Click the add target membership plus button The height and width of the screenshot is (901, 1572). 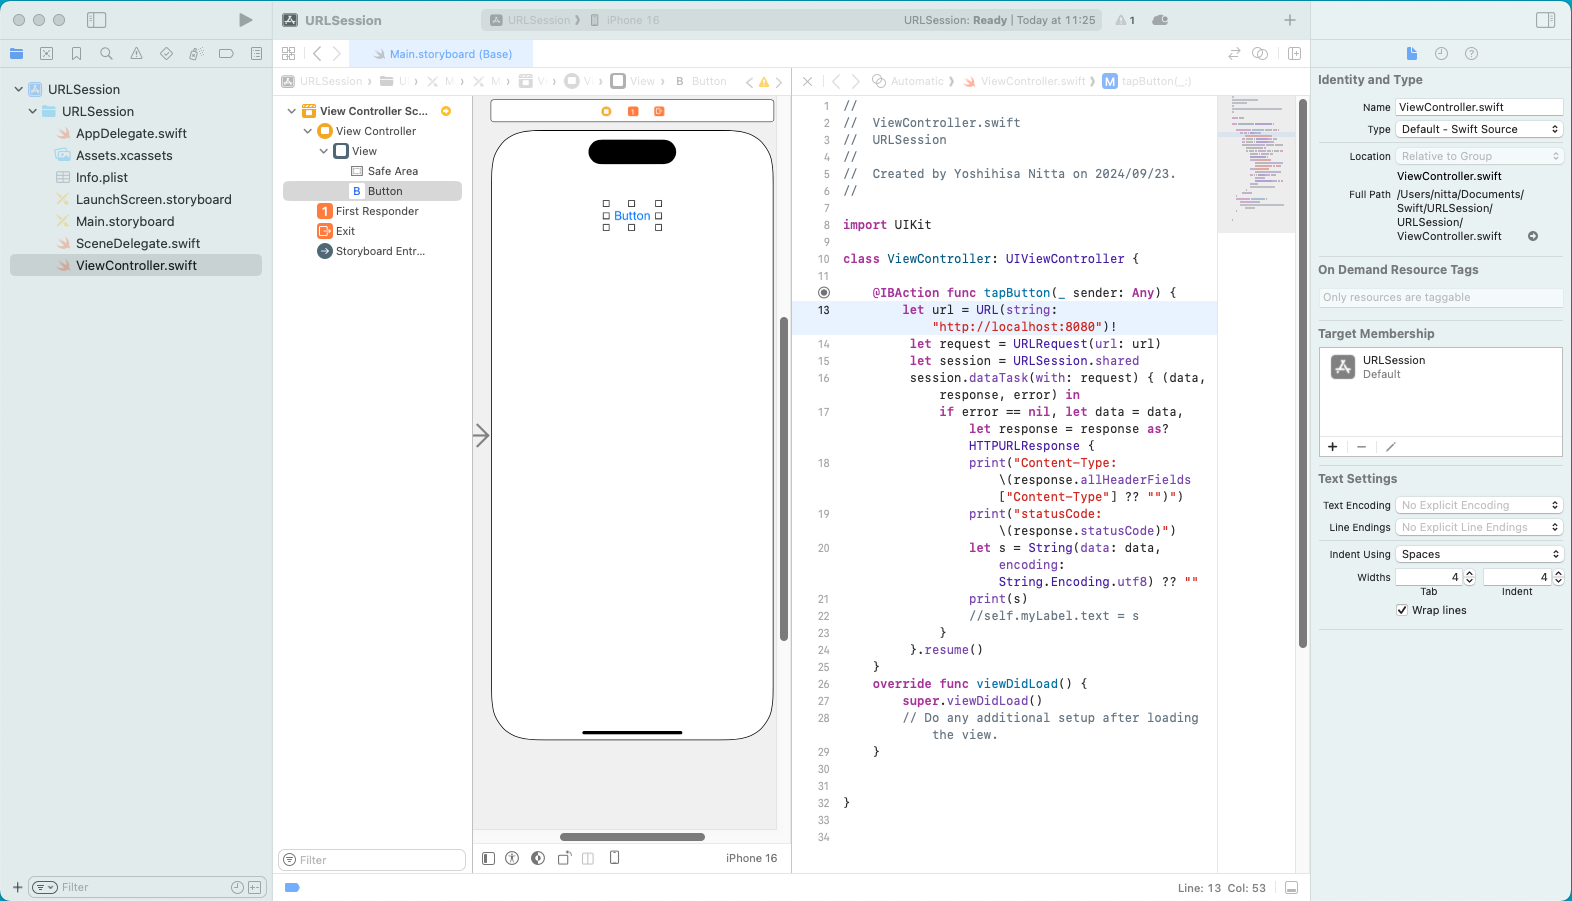(x=1332, y=447)
